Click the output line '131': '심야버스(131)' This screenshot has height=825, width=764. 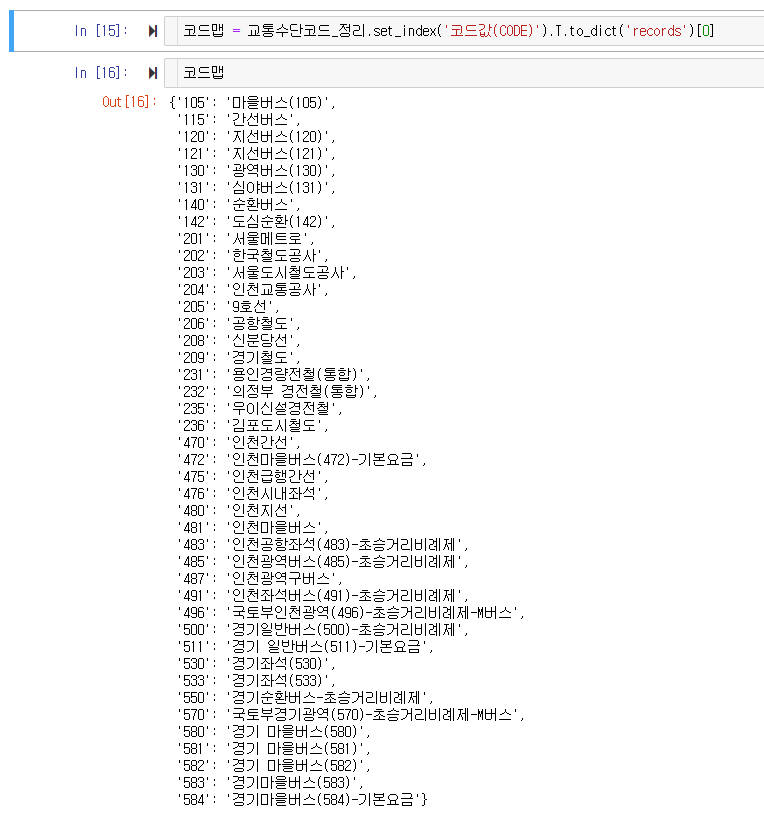(x=256, y=188)
